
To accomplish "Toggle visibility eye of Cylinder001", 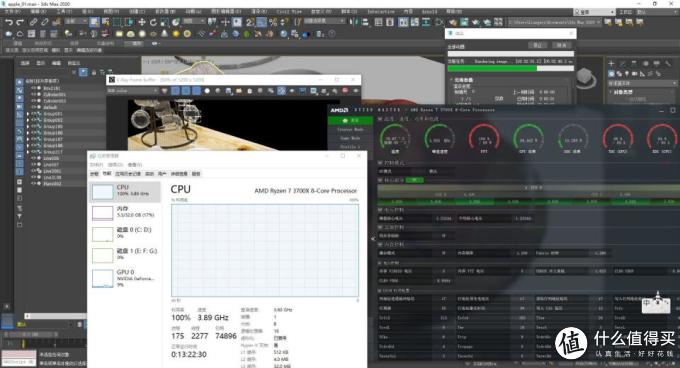I will tap(33, 94).
